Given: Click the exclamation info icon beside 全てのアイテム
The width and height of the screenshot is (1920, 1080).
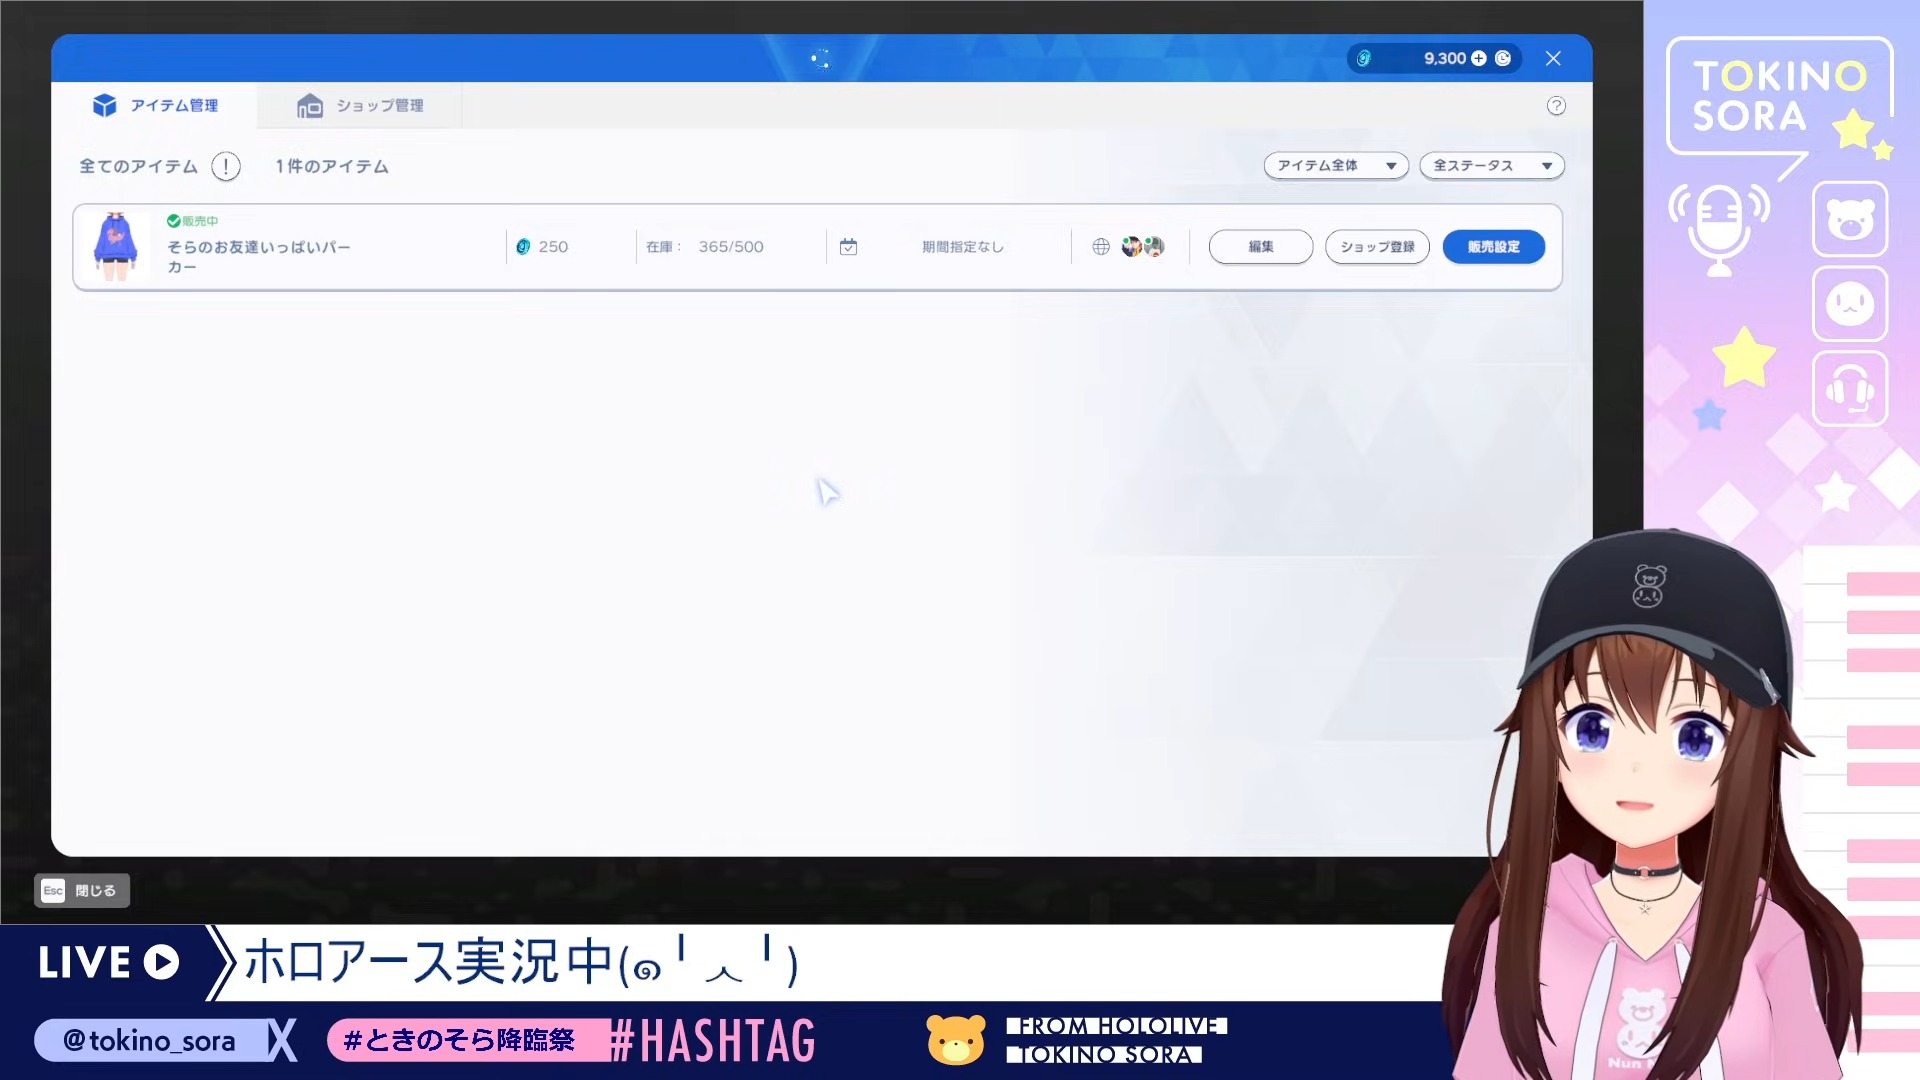Looking at the screenshot, I should click(226, 166).
